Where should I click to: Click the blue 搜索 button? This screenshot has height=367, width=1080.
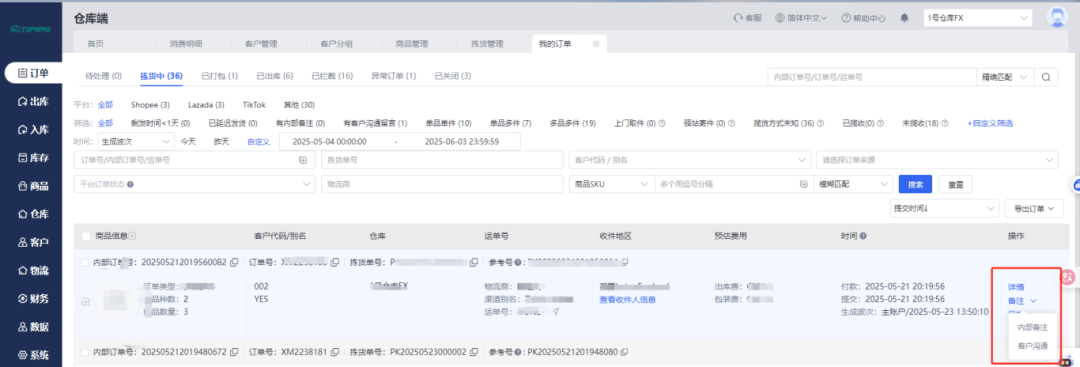(x=915, y=185)
